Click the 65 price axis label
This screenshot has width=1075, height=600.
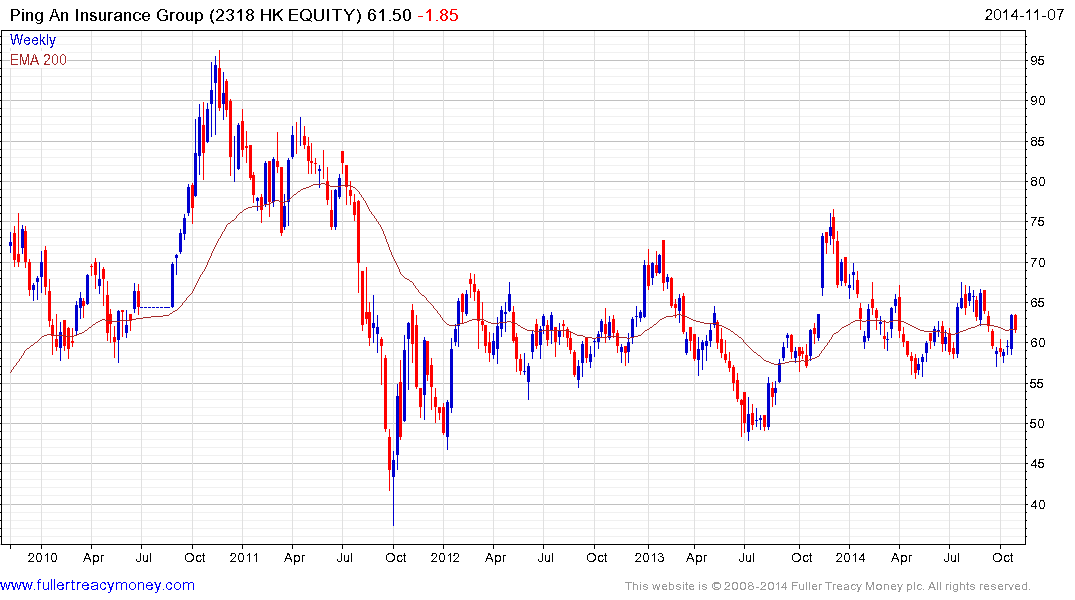coord(1037,302)
